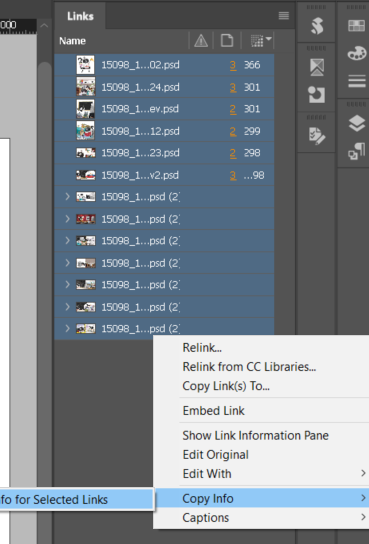
Task: Open the Pages panel grid icon
Action: 357,26
